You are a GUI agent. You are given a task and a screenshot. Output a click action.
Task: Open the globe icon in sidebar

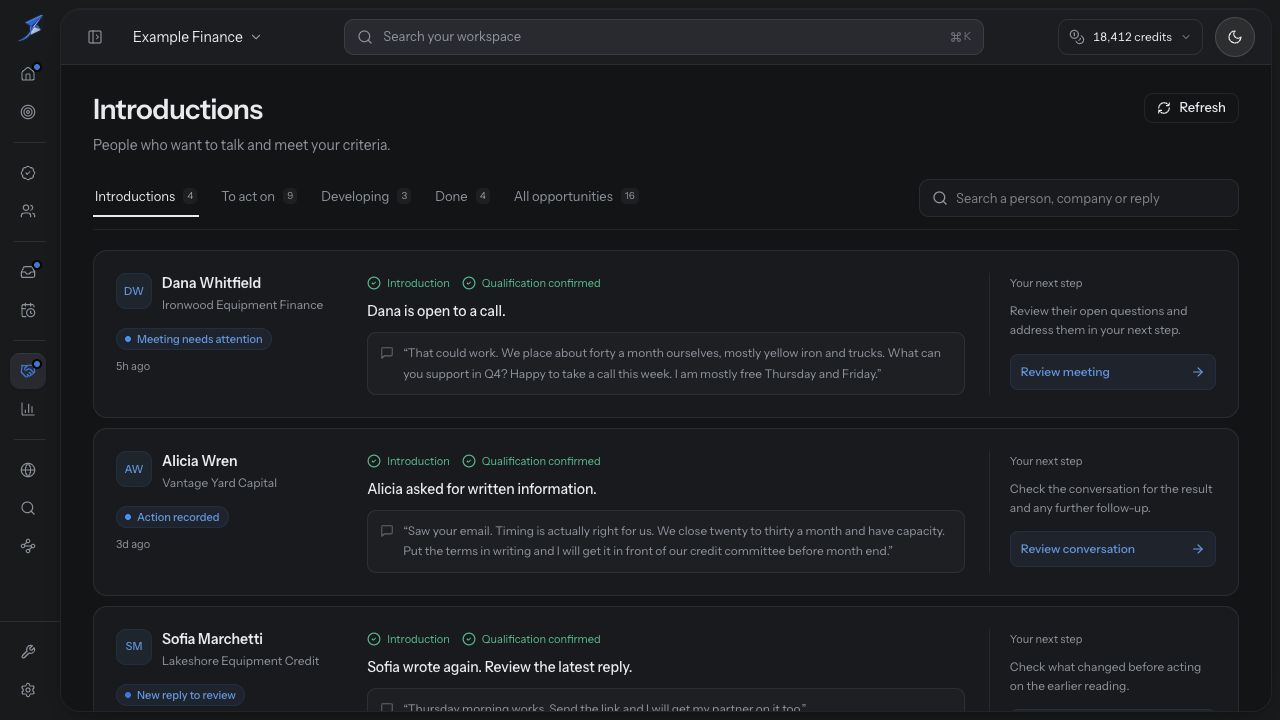(x=28, y=470)
